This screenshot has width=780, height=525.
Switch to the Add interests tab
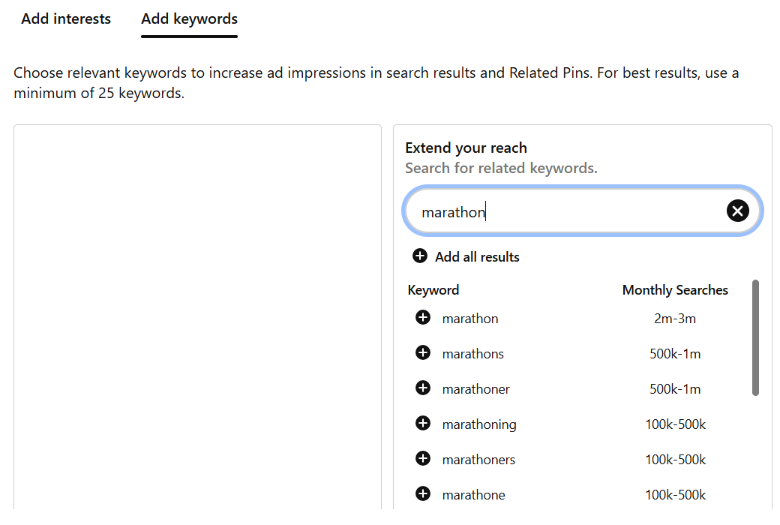[x=66, y=19]
